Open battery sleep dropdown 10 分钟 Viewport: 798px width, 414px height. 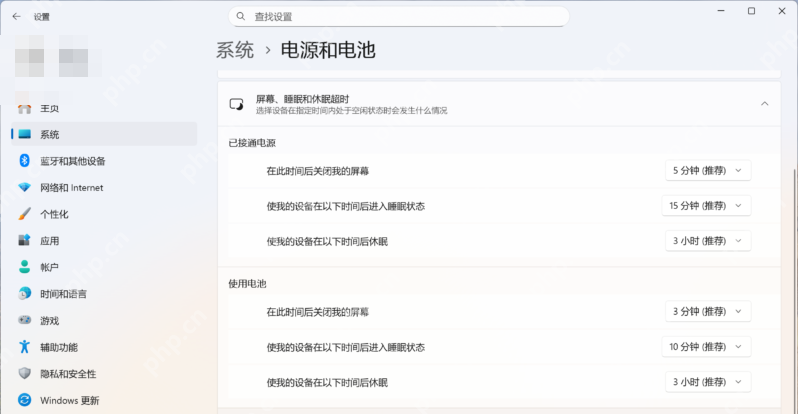point(706,347)
